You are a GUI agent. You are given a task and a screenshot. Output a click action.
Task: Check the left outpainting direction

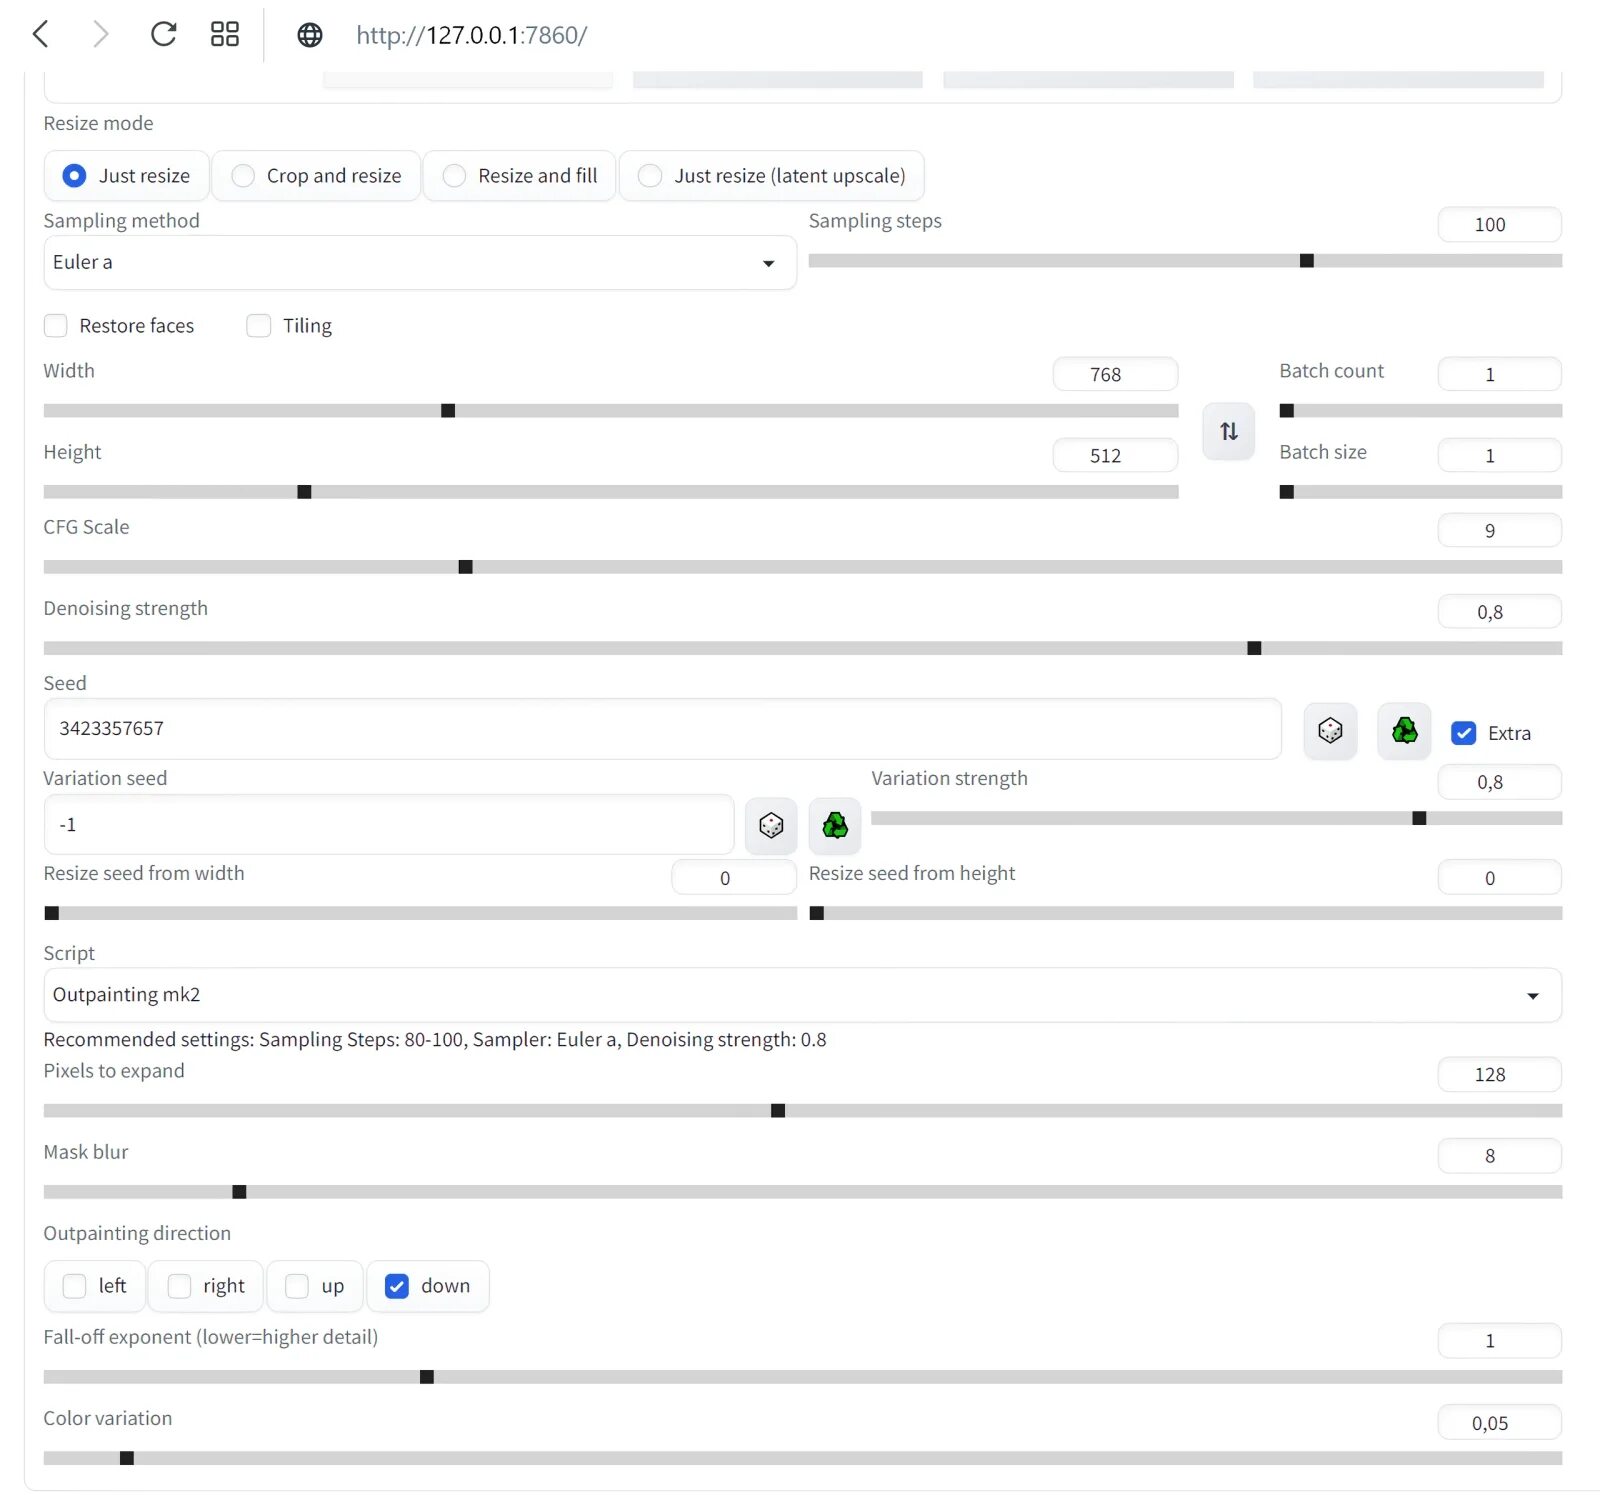click(x=75, y=1286)
